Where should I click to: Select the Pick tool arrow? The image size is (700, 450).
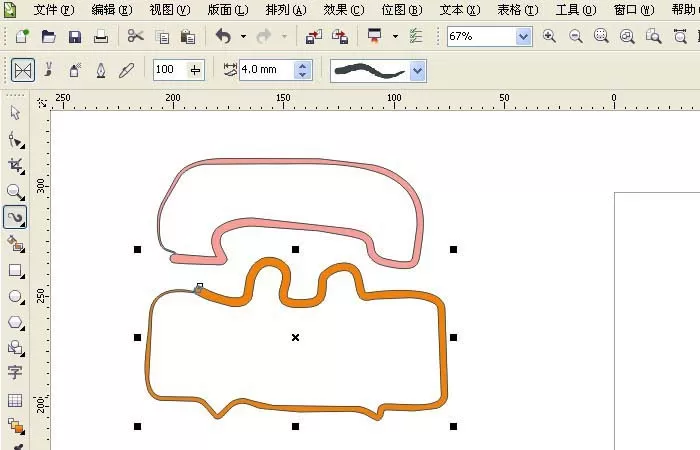pos(15,112)
